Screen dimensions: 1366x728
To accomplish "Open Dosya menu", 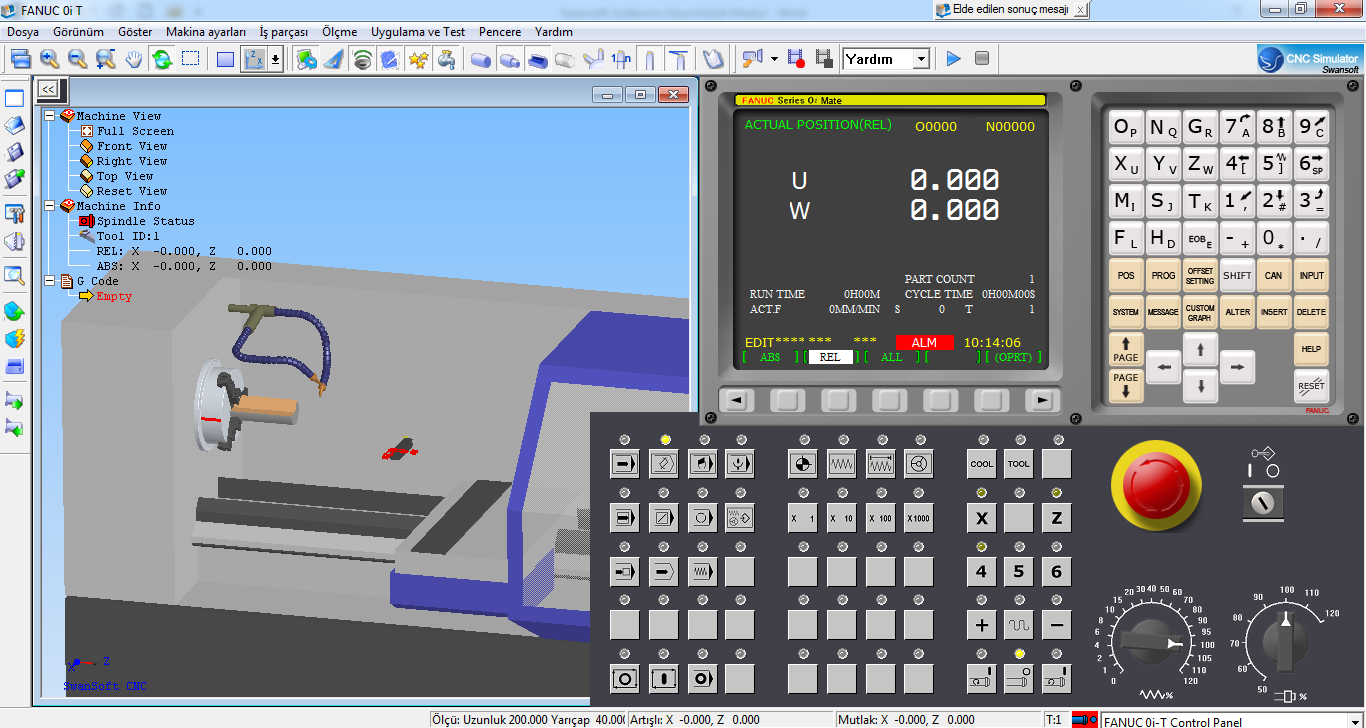I will click(x=21, y=32).
